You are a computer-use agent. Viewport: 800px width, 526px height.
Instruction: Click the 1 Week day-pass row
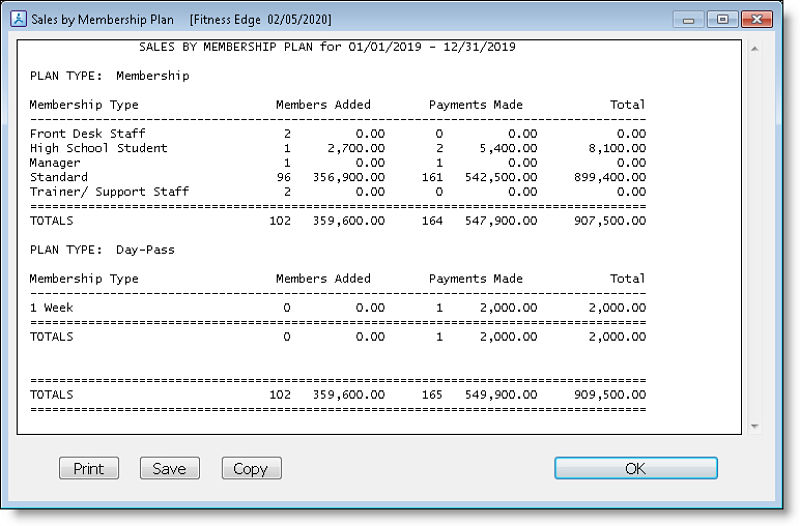click(338, 308)
